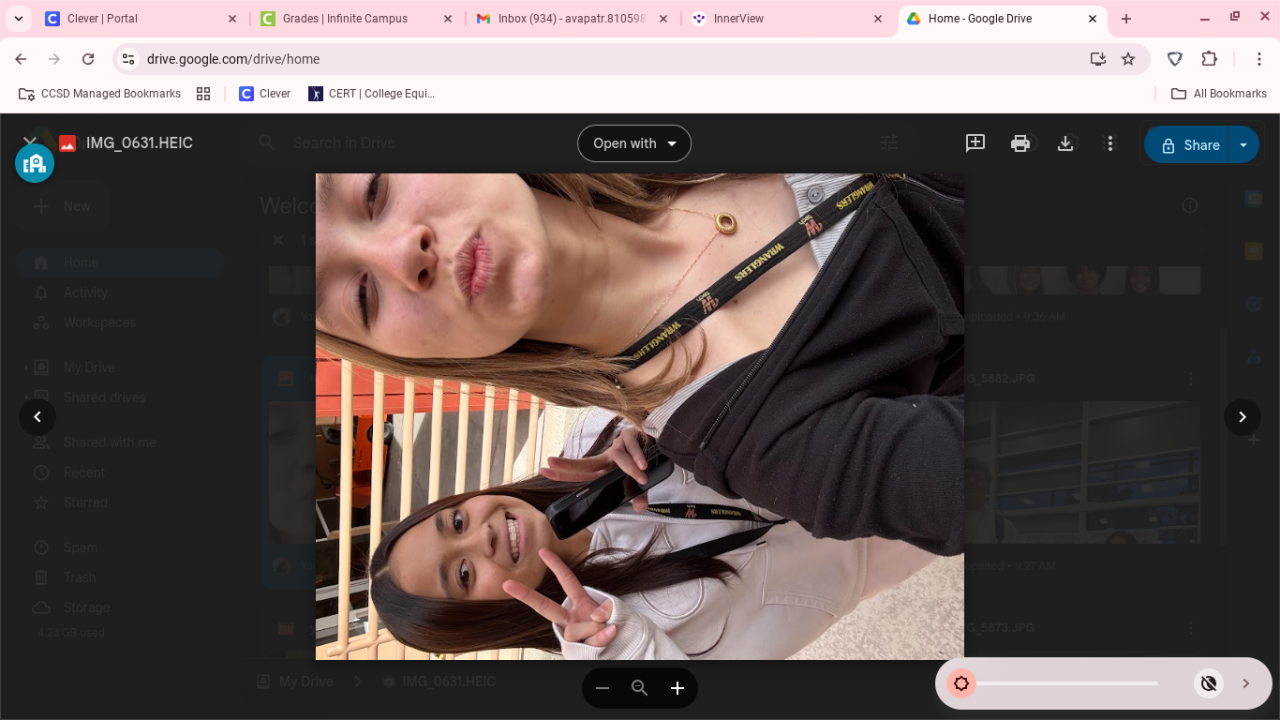This screenshot has width=1280, height=720.
Task: Expand the Share options dropdown arrow
Action: click(1243, 144)
